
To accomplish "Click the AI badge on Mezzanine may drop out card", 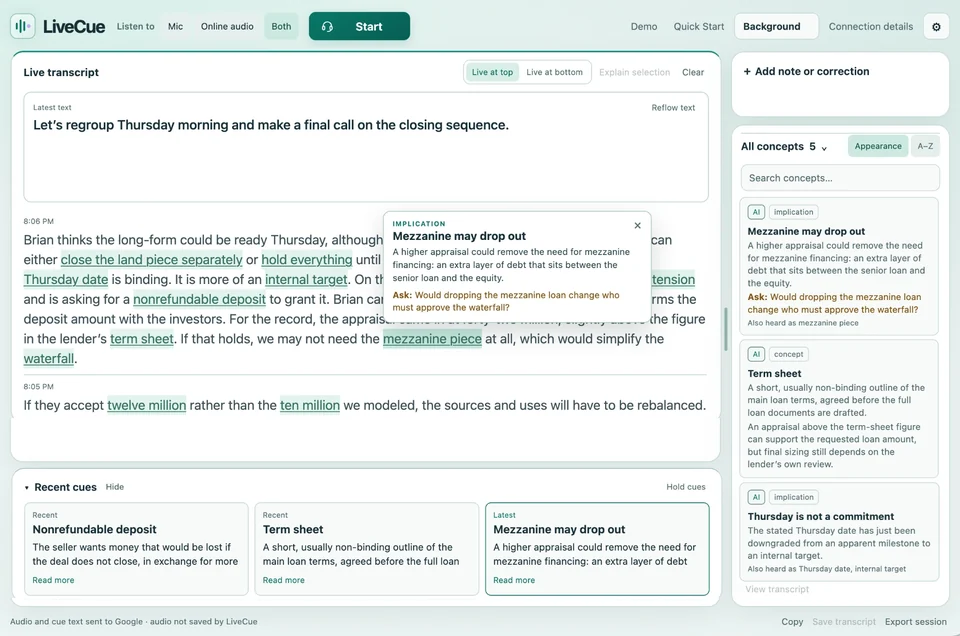I will click(756, 212).
